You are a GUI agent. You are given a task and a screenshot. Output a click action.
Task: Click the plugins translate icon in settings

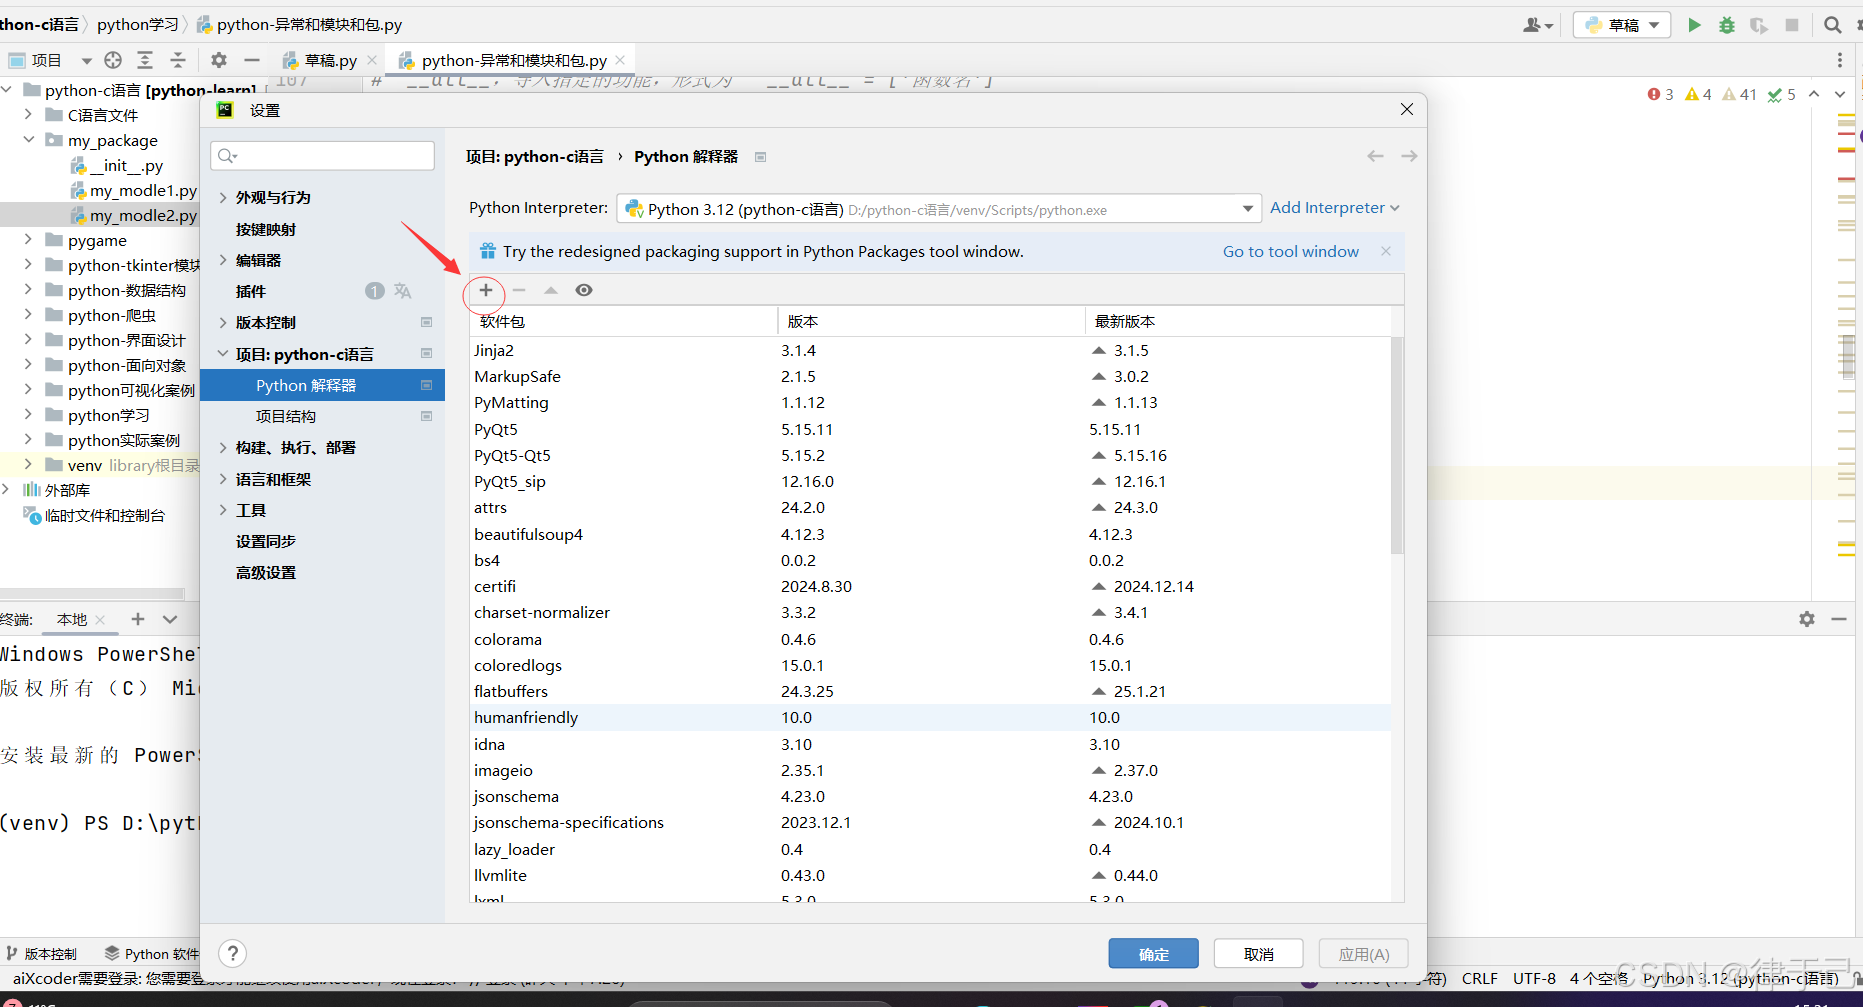[403, 291]
